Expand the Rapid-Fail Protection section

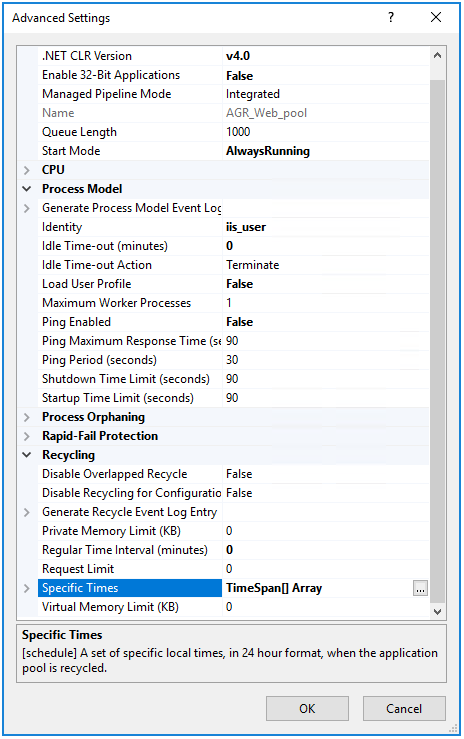coord(27,436)
